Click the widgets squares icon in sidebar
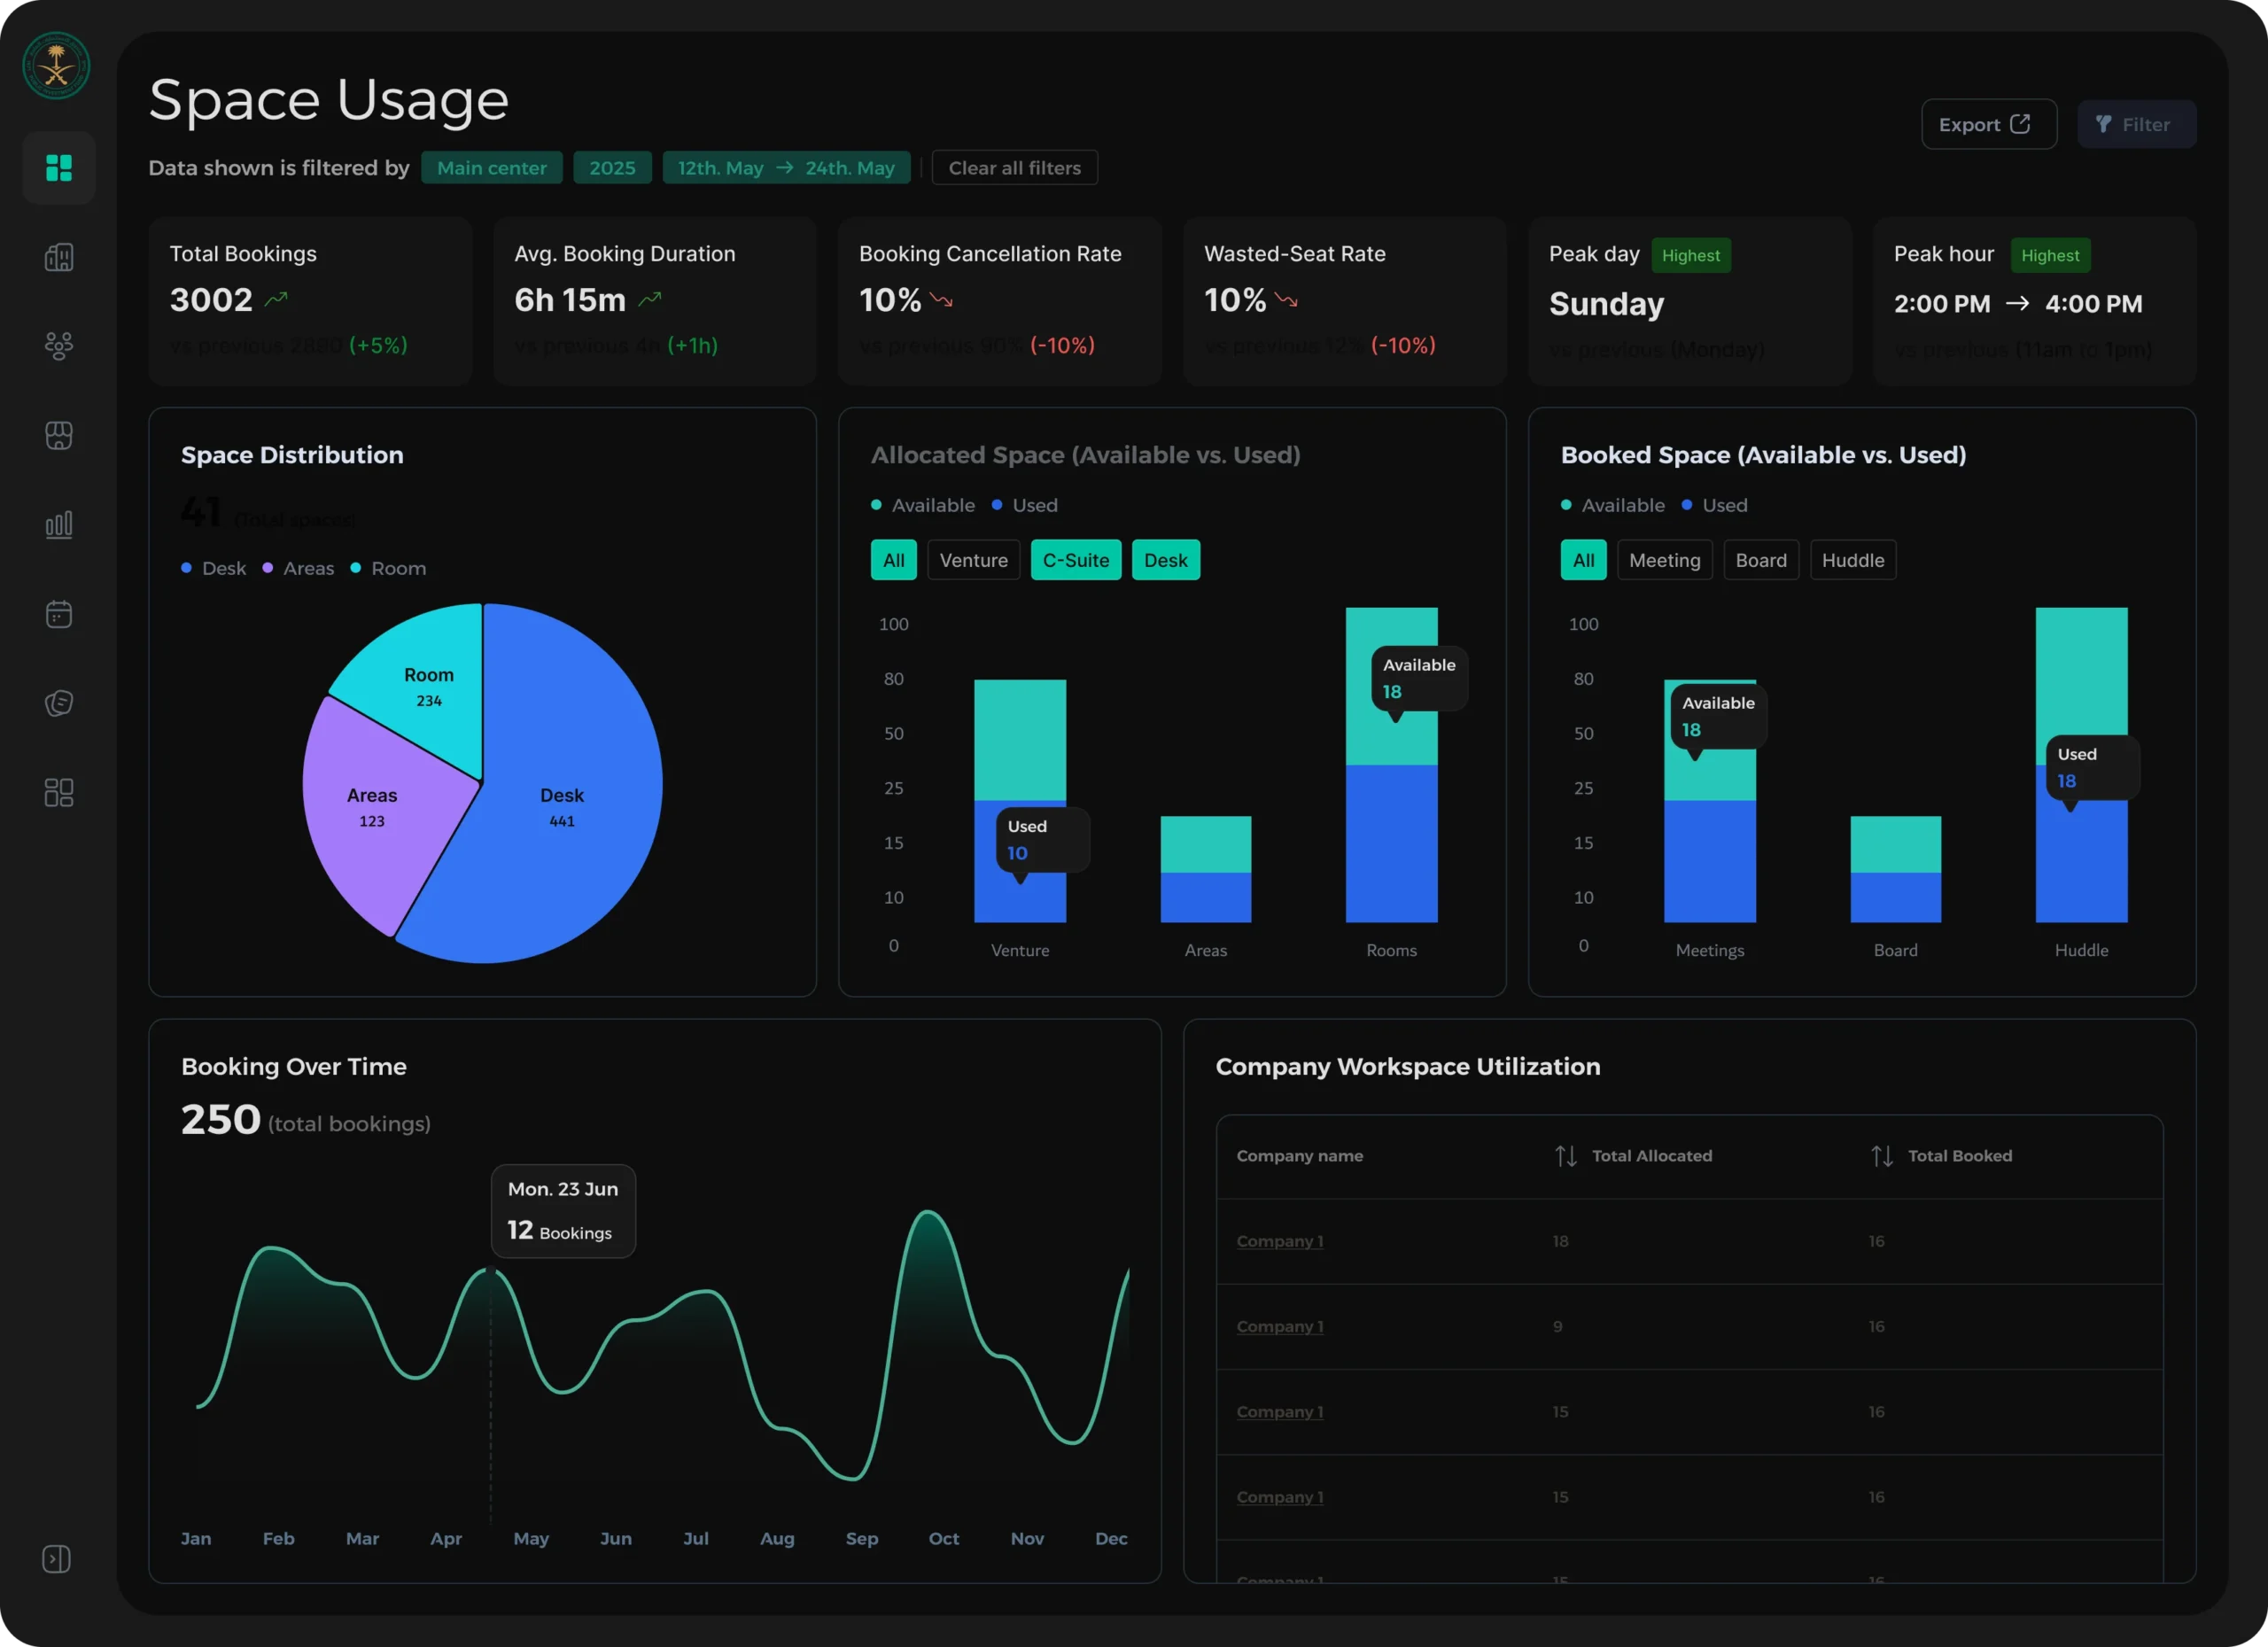The image size is (2268, 1647). (59, 792)
